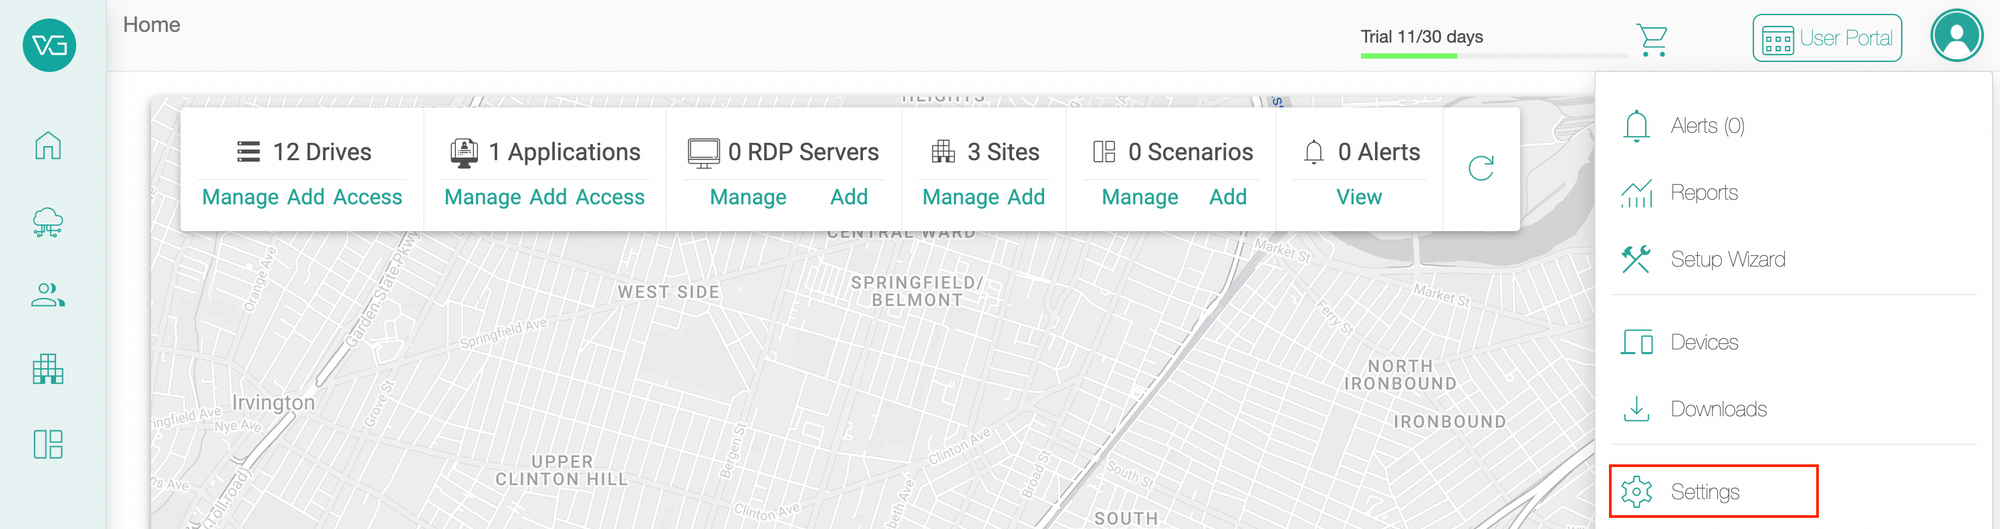
Task: Click the RDP Servers monitor icon
Action: (x=704, y=153)
